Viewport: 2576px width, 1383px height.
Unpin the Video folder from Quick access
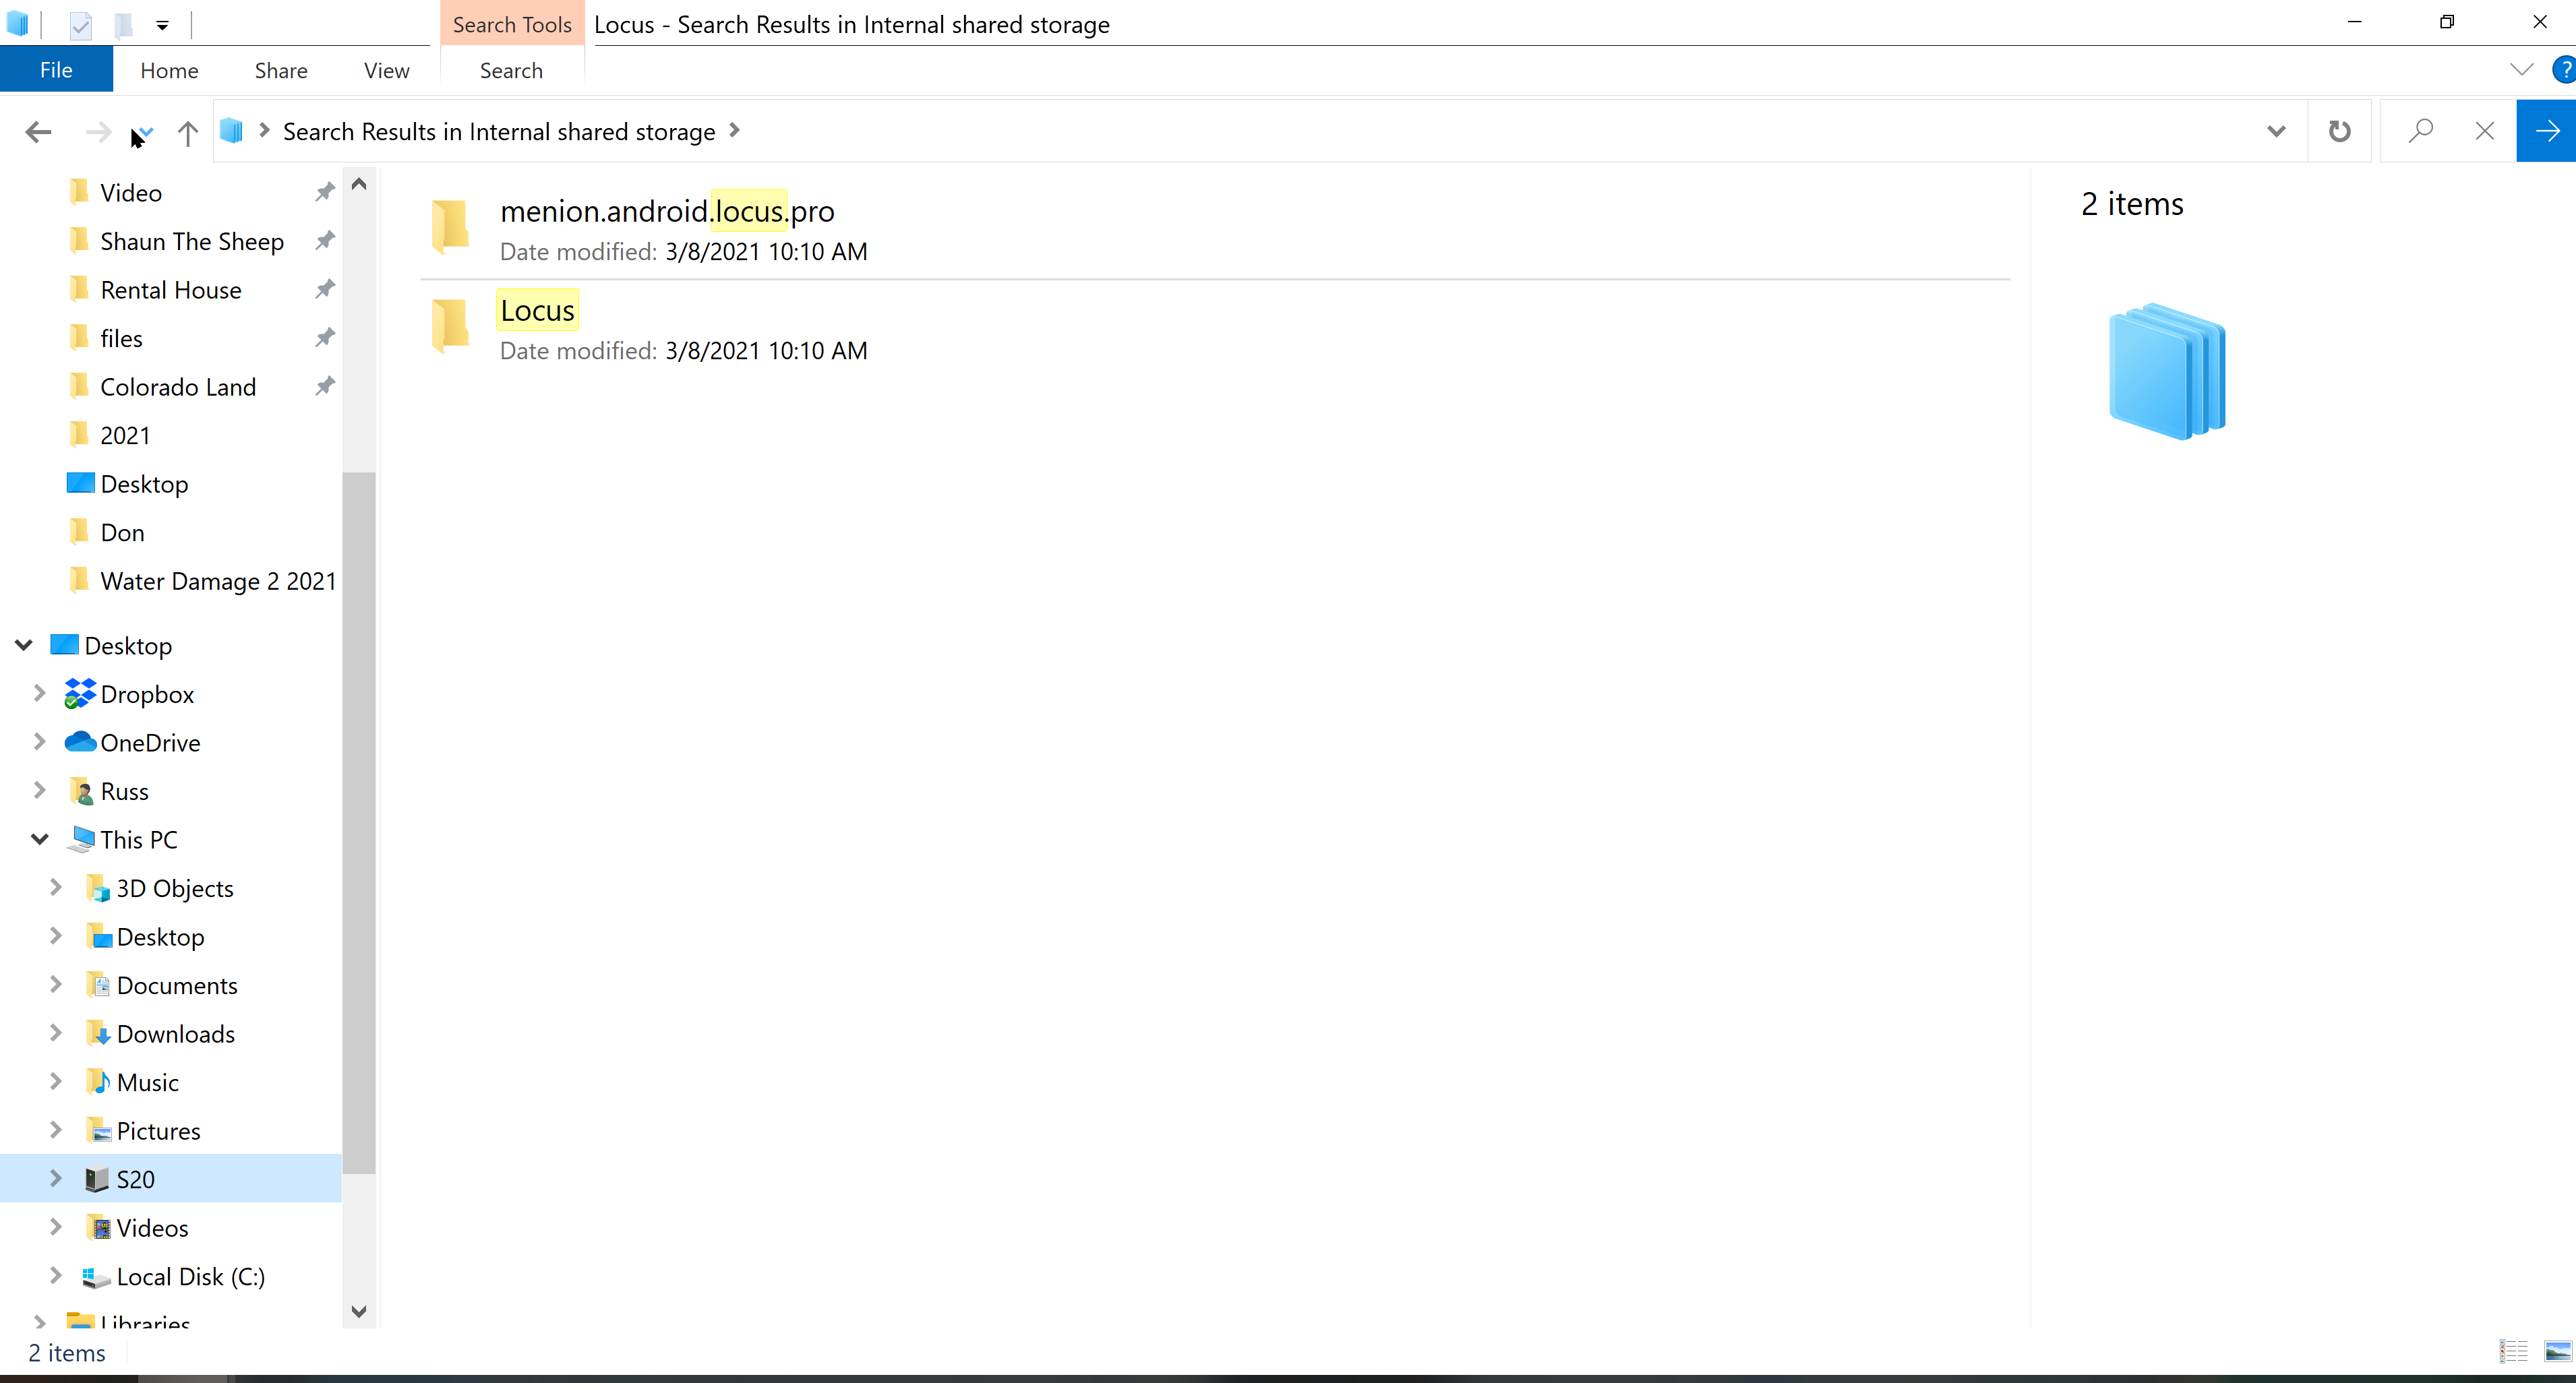click(325, 192)
